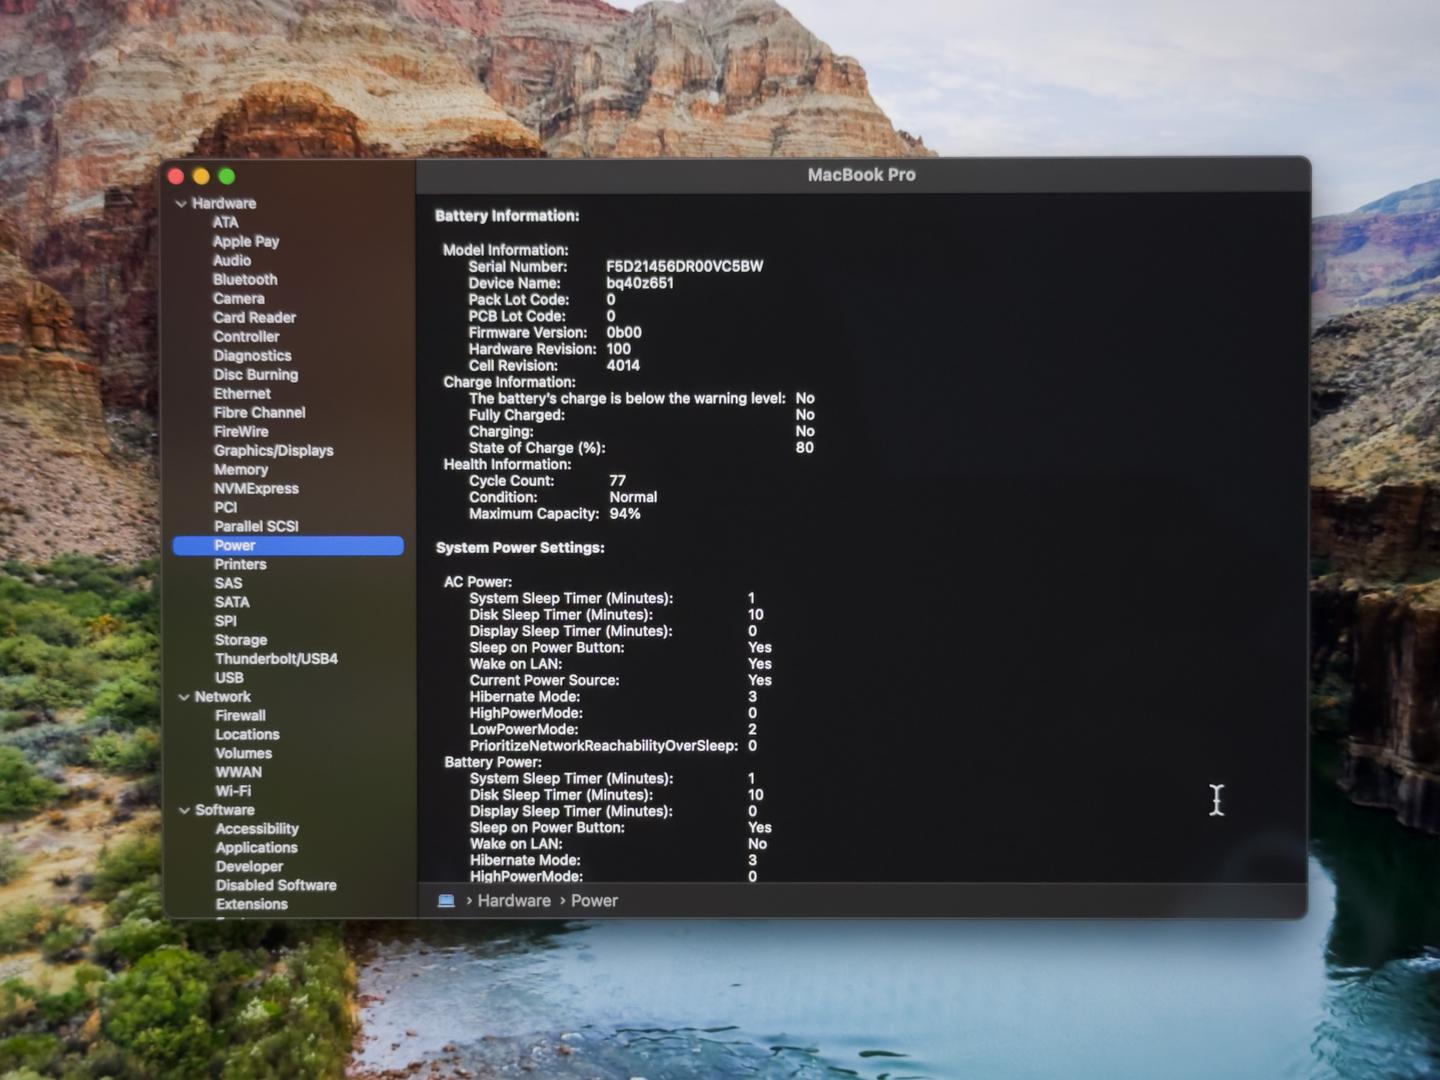The width and height of the screenshot is (1440, 1080).
Task: Click the MacBook Pro window title
Action: tap(862, 175)
